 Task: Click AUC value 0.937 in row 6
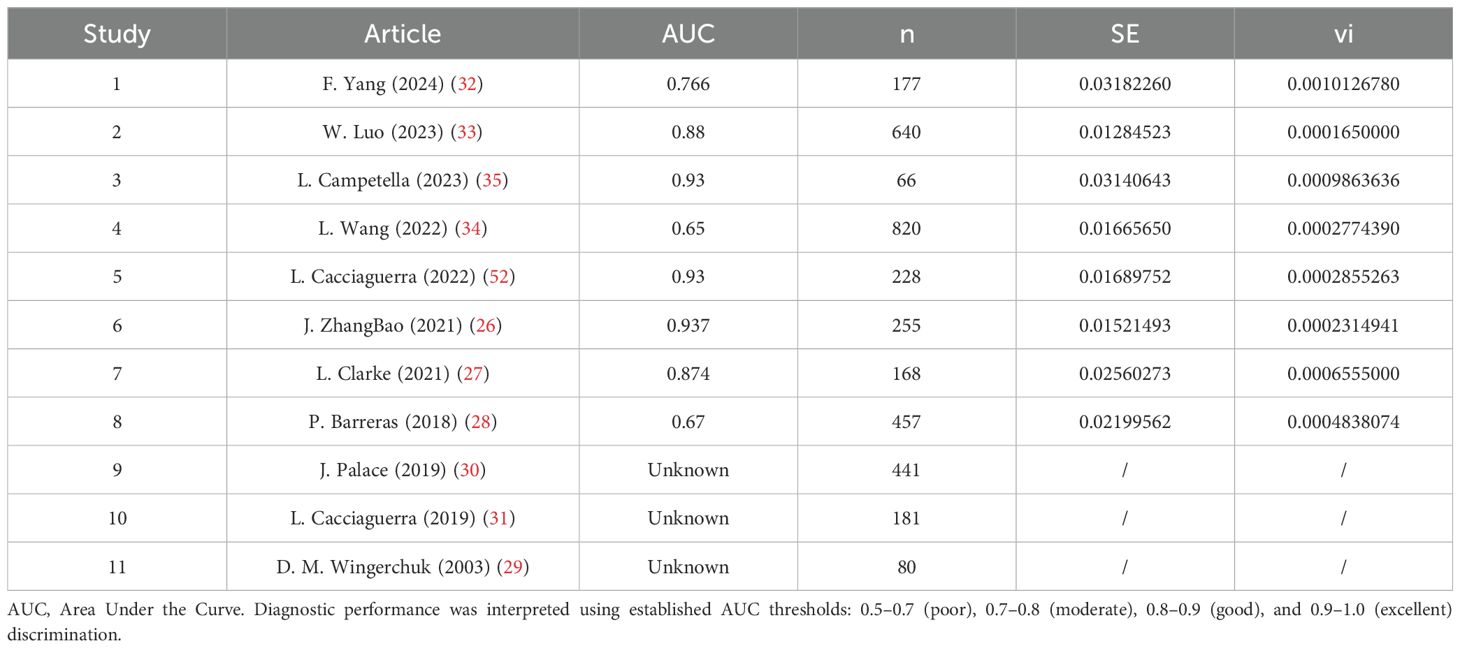coord(688,326)
